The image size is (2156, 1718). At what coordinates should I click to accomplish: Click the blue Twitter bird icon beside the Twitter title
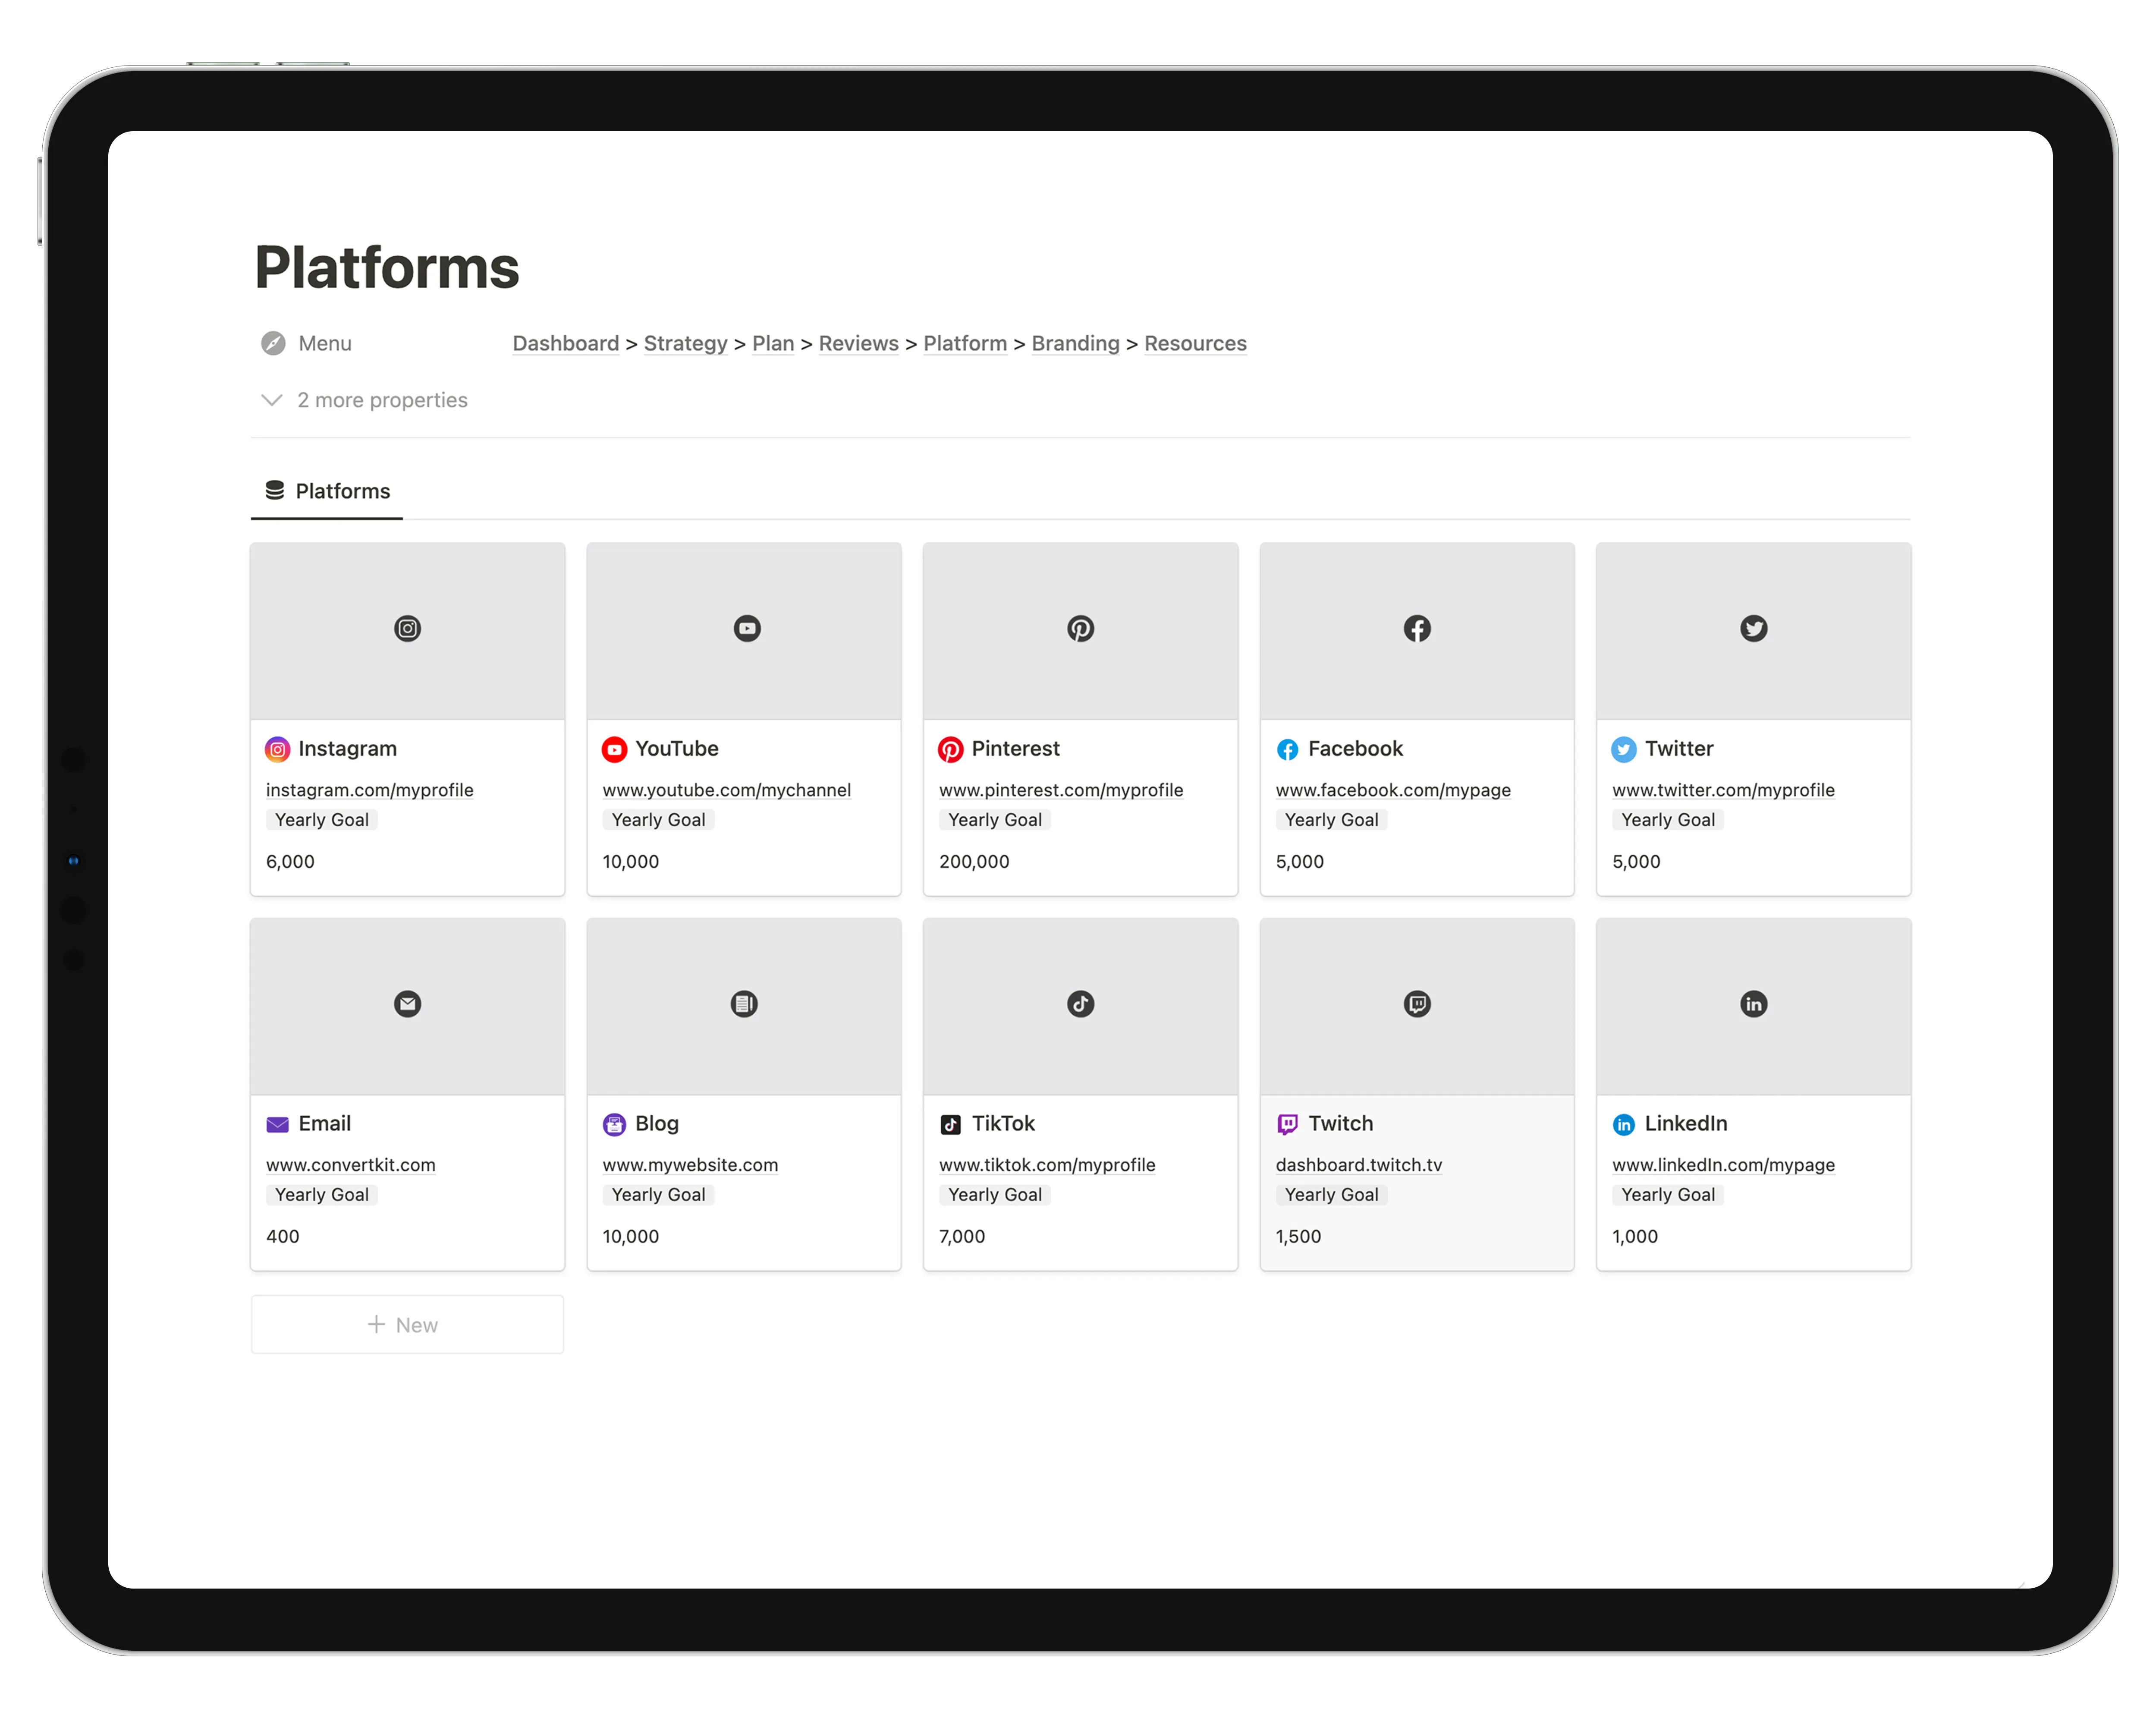pos(1624,749)
